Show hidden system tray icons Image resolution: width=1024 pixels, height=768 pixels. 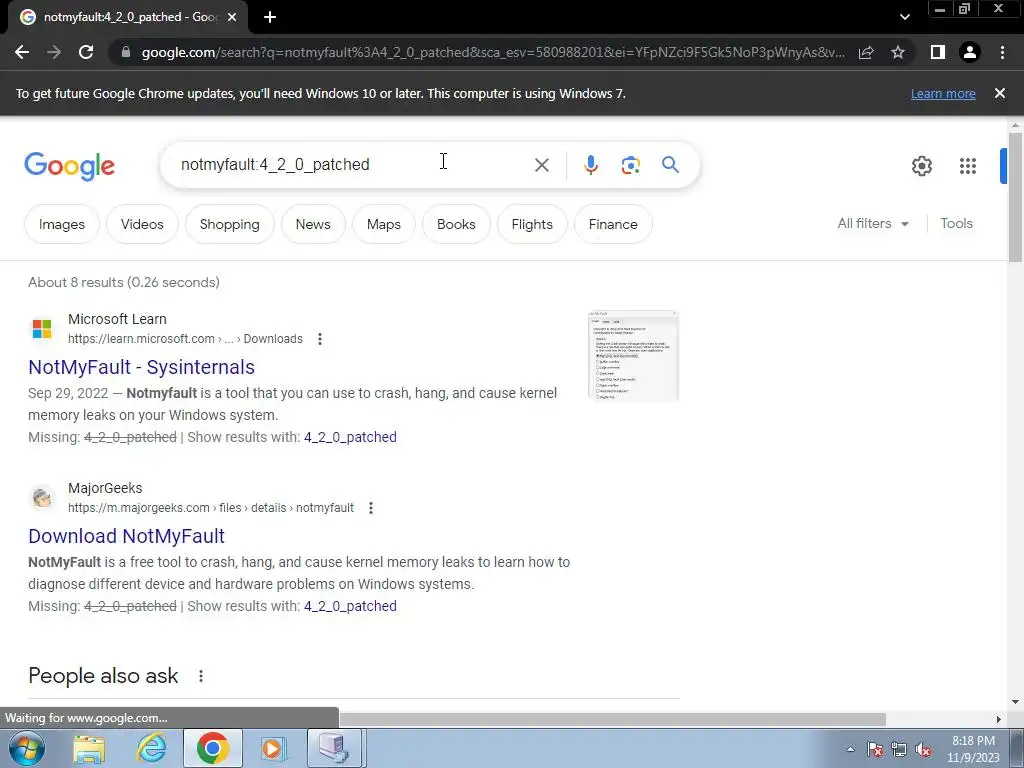point(850,749)
